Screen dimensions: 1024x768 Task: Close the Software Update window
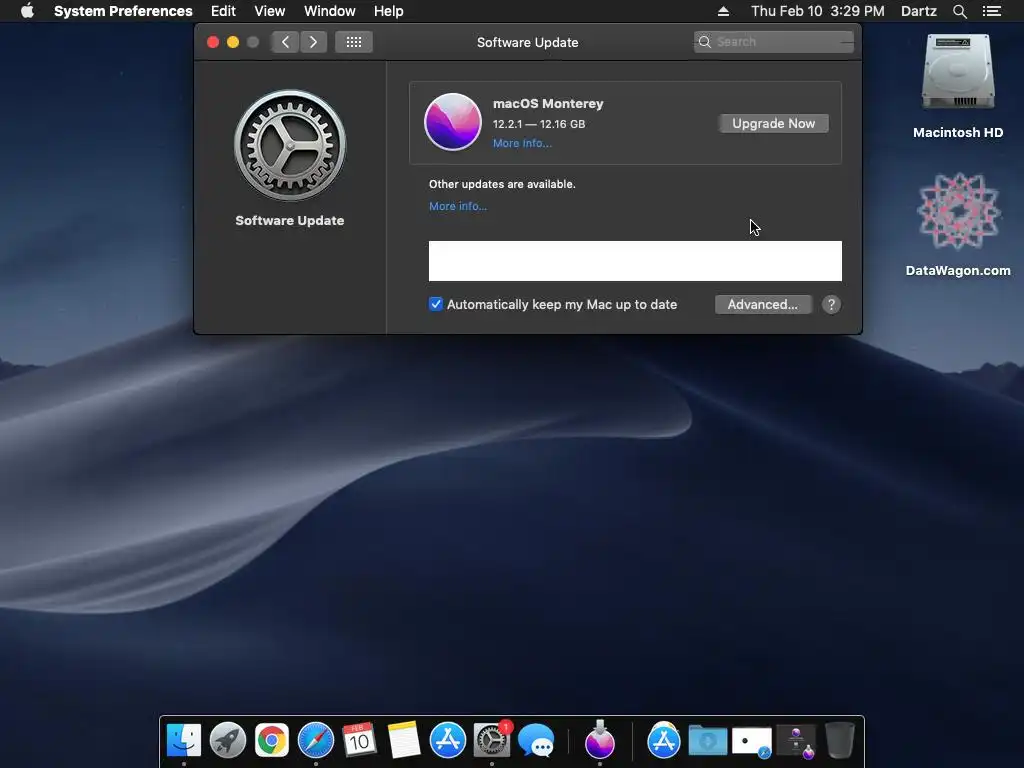(213, 42)
